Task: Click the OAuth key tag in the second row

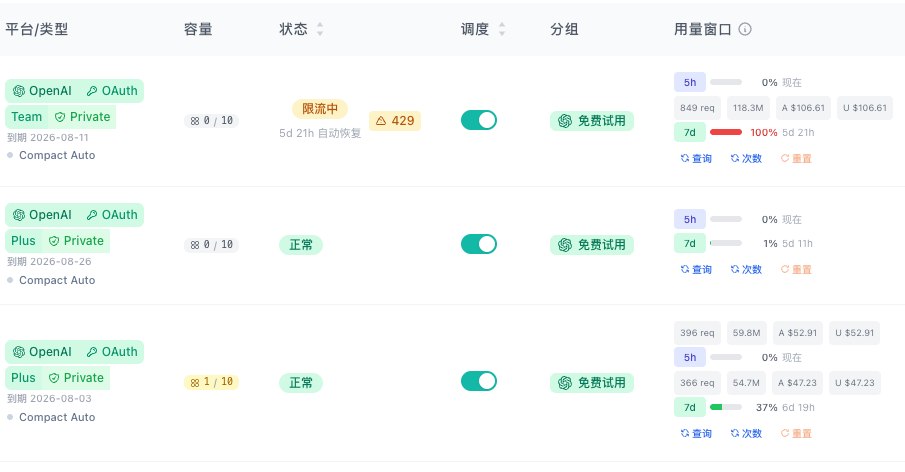Action: point(112,215)
